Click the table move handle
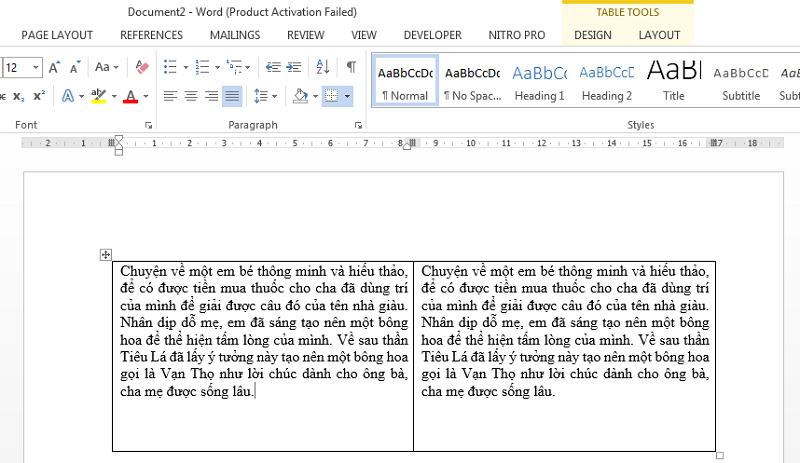This screenshot has height=463, width=800. 106,255
